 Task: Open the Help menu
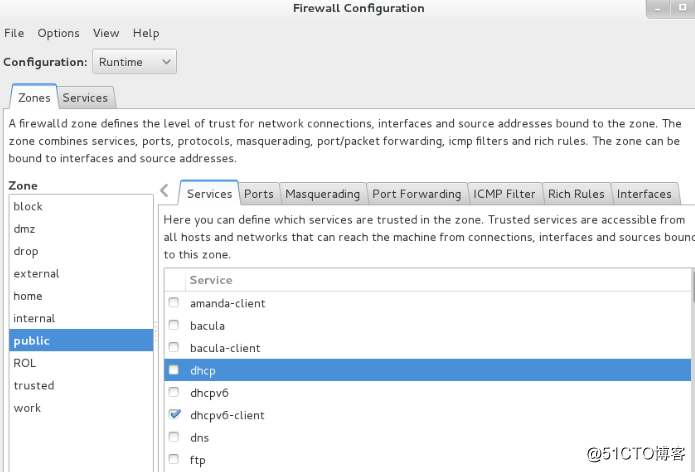click(x=146, y=33)
